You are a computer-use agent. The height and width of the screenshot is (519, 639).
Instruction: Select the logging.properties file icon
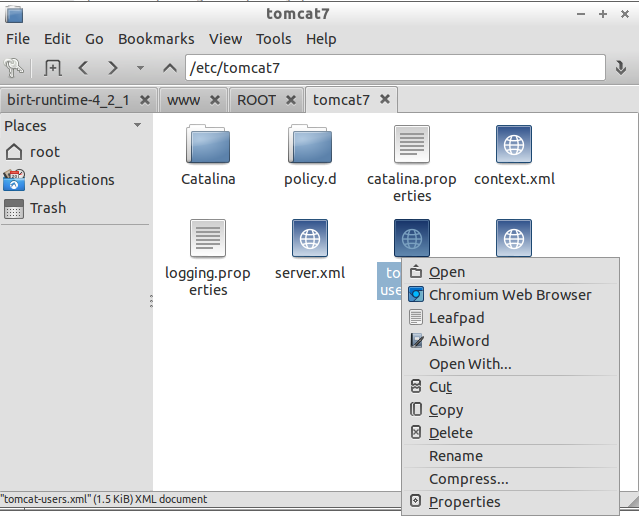[208, 239]
